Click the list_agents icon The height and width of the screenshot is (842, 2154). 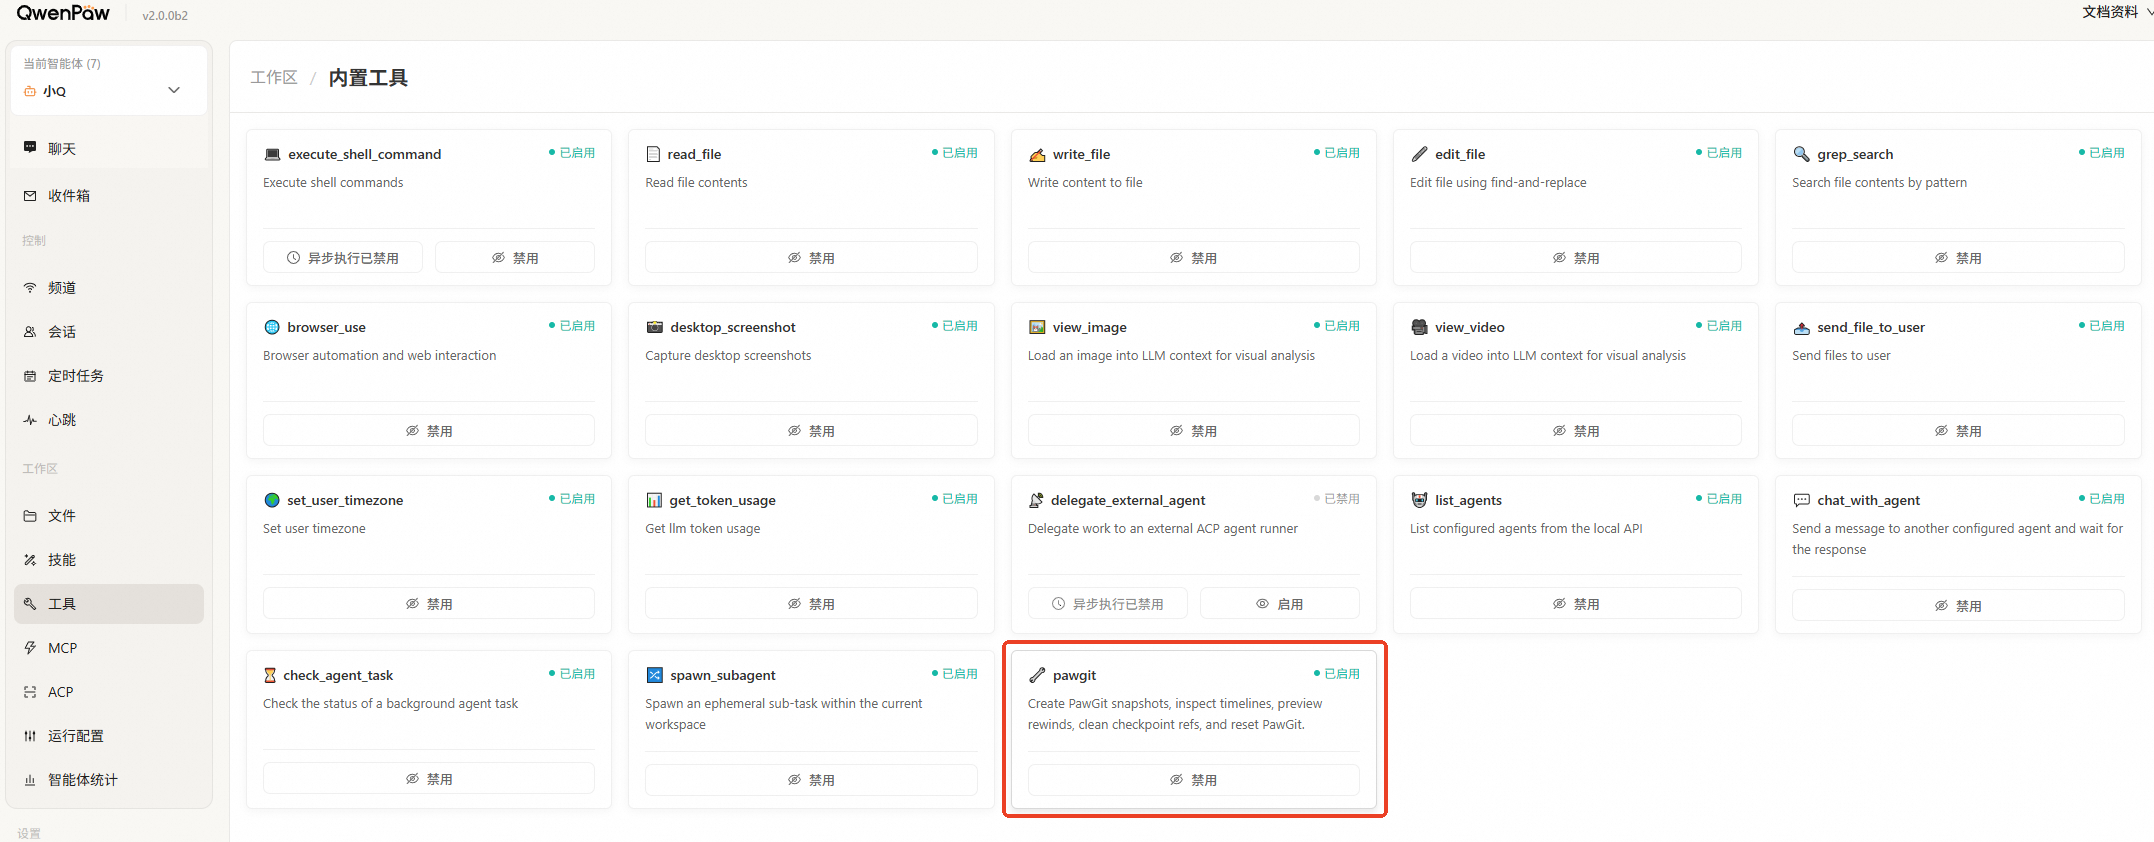(1419, 500)
